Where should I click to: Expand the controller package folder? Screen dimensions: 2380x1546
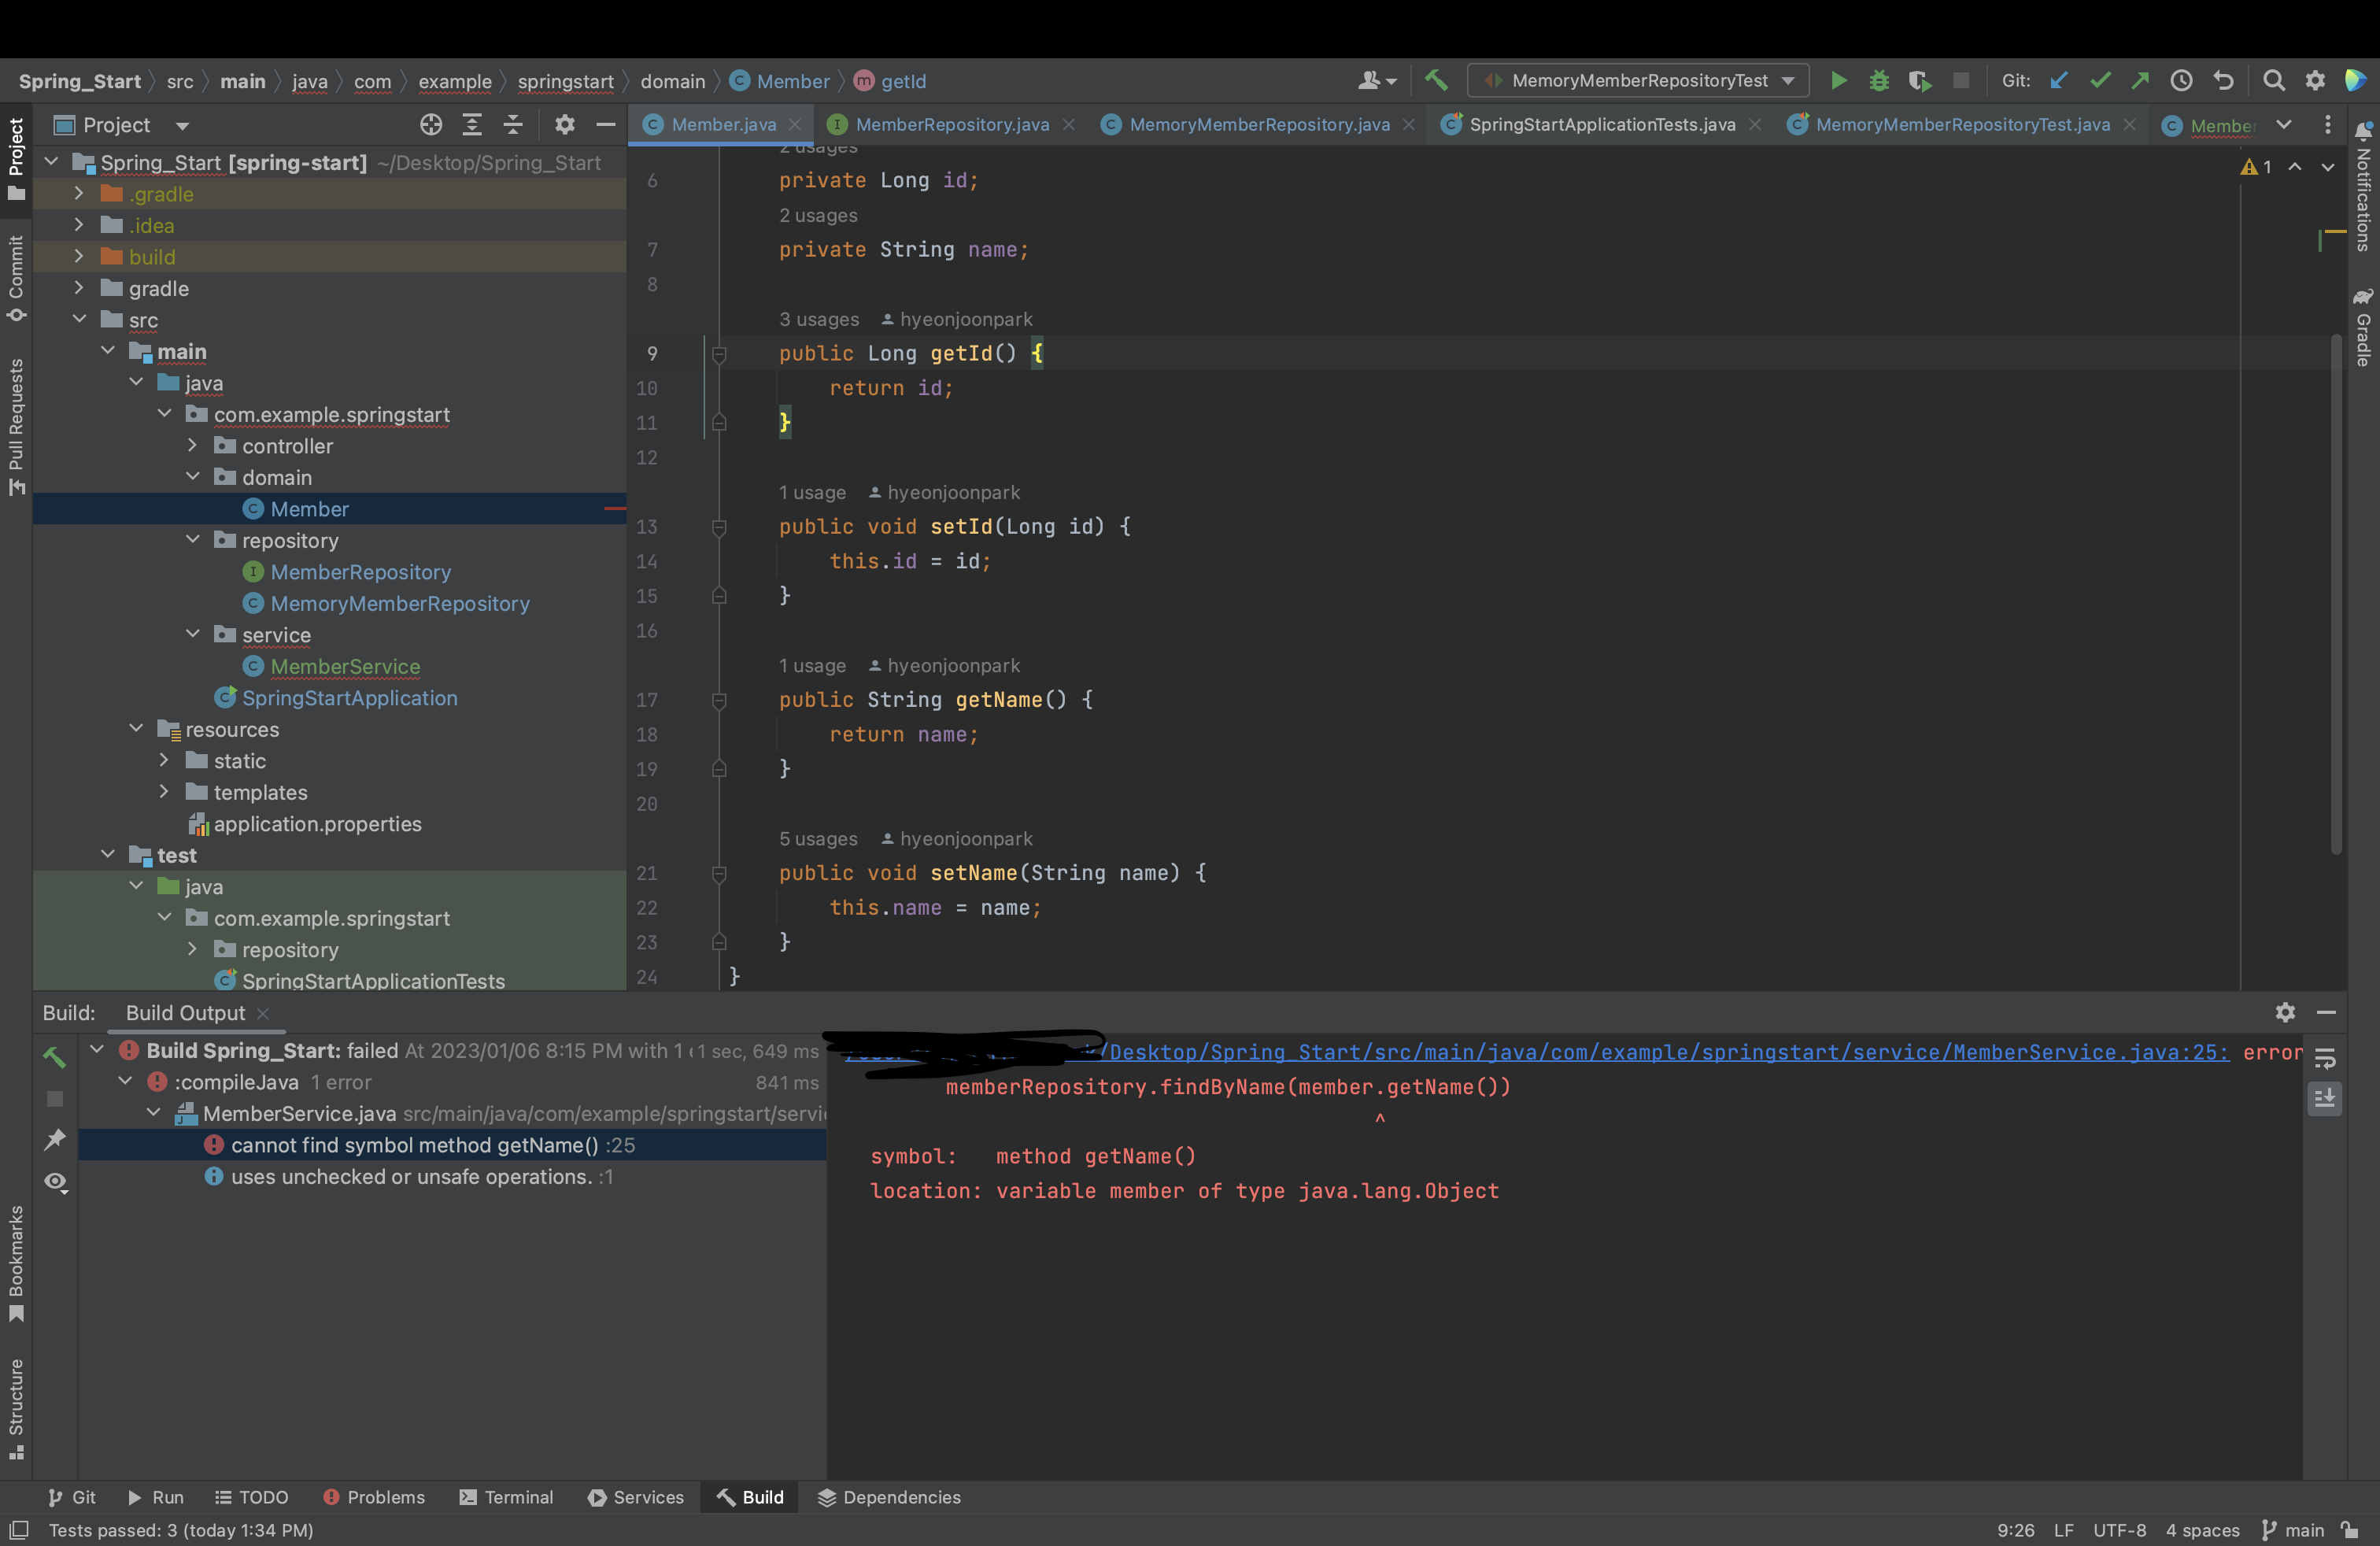pos(193,446)
